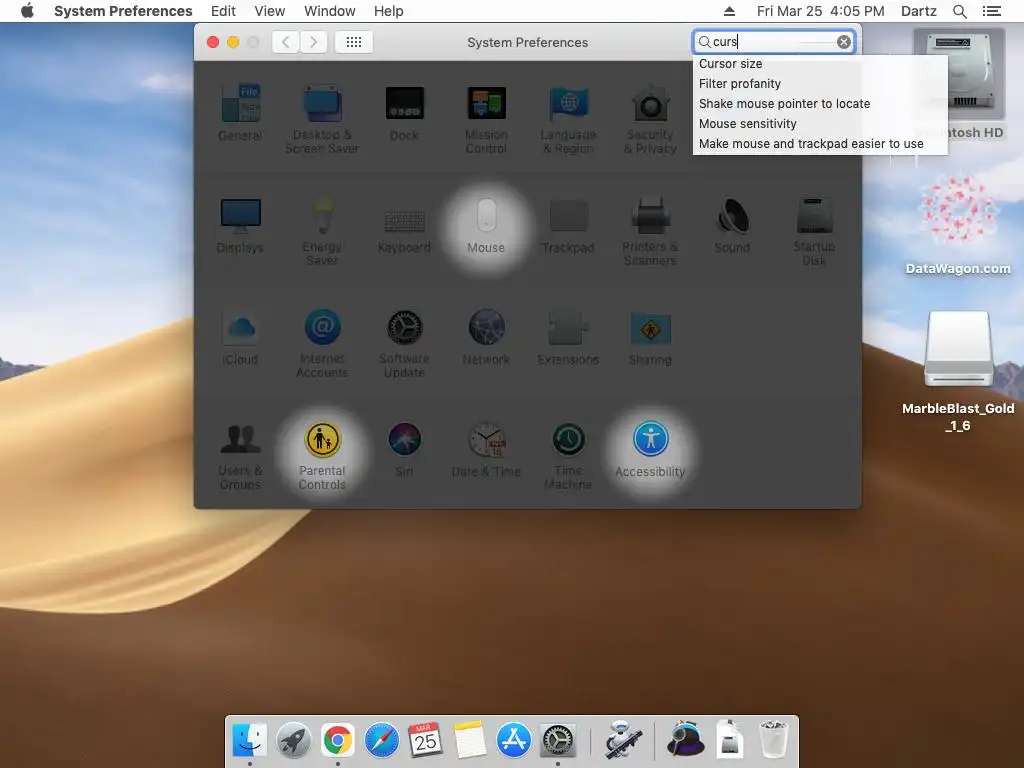Open the Help menu
Viewport: 1024px width, 768px height.
click(x=389, y=11)
